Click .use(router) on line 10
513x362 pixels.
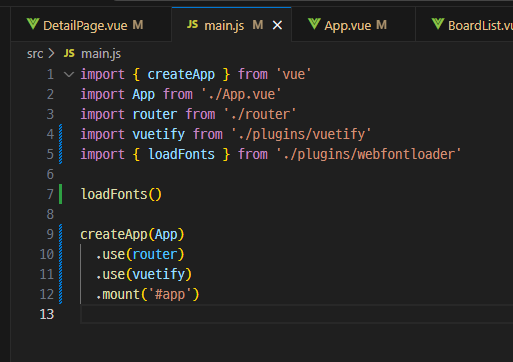click(140, 254)
